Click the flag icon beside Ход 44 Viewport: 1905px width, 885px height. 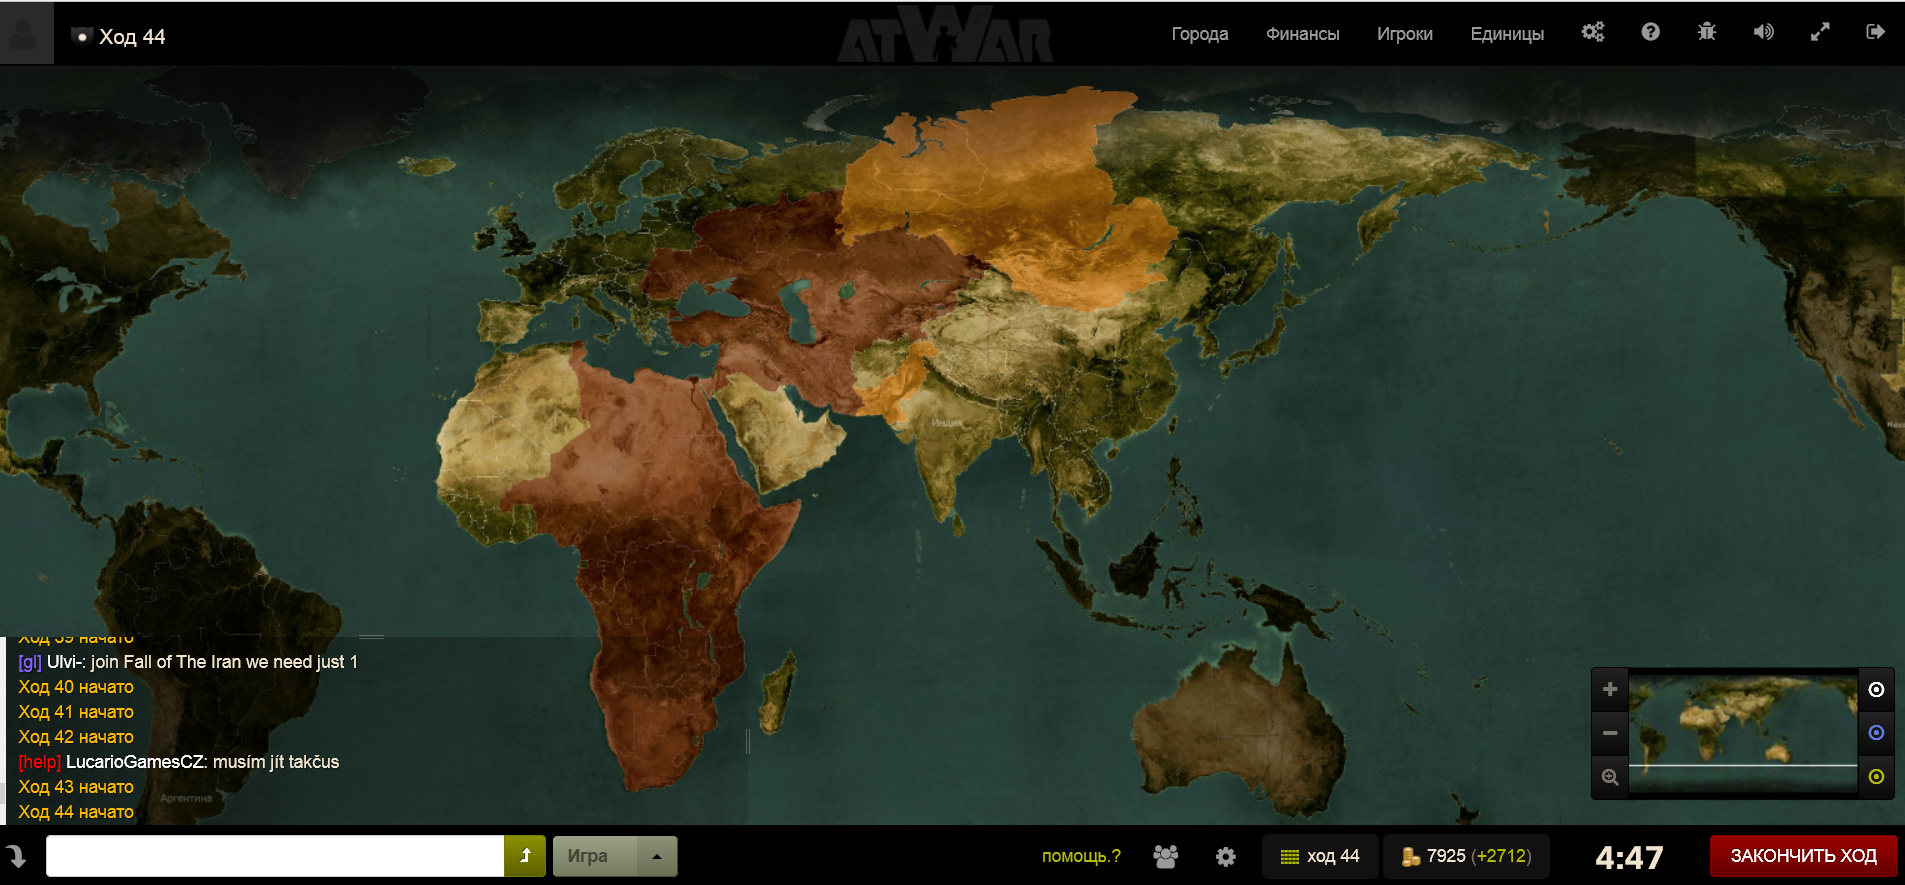click(82, 37)
